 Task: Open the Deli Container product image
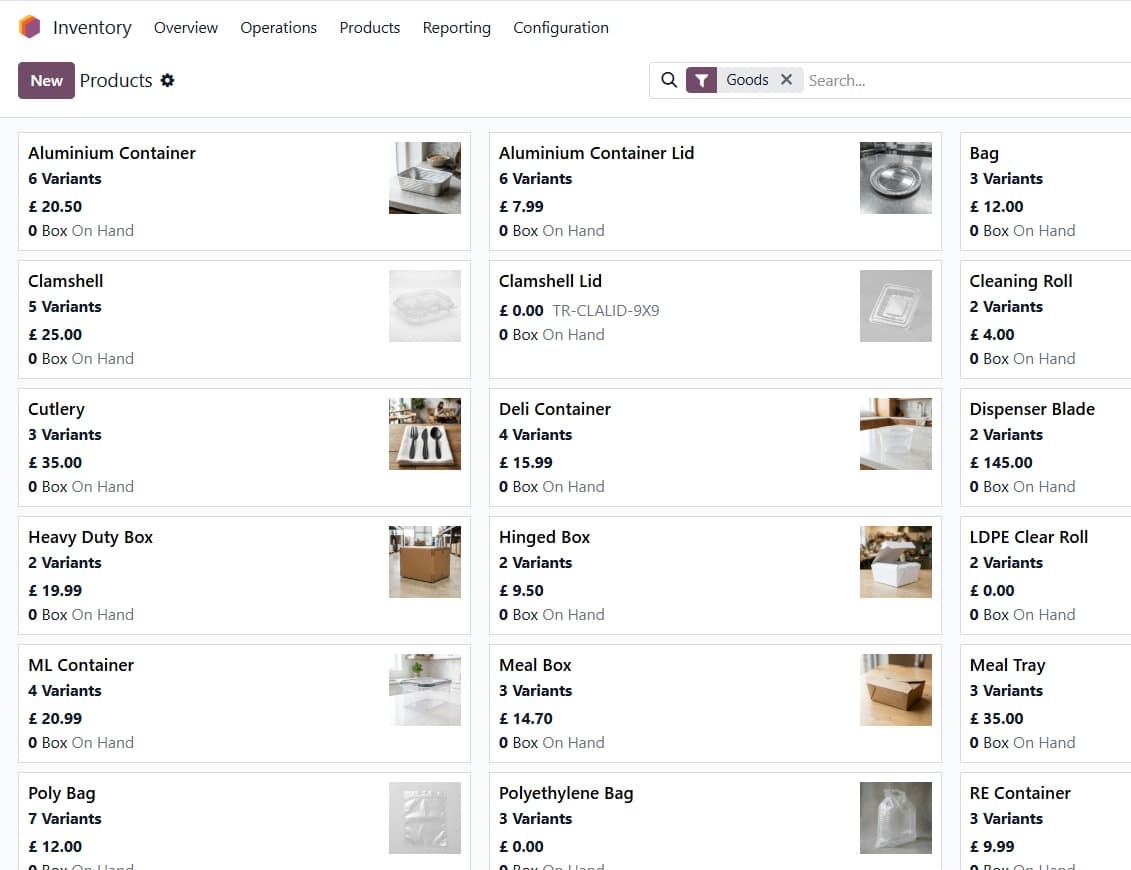click(895, 434)
